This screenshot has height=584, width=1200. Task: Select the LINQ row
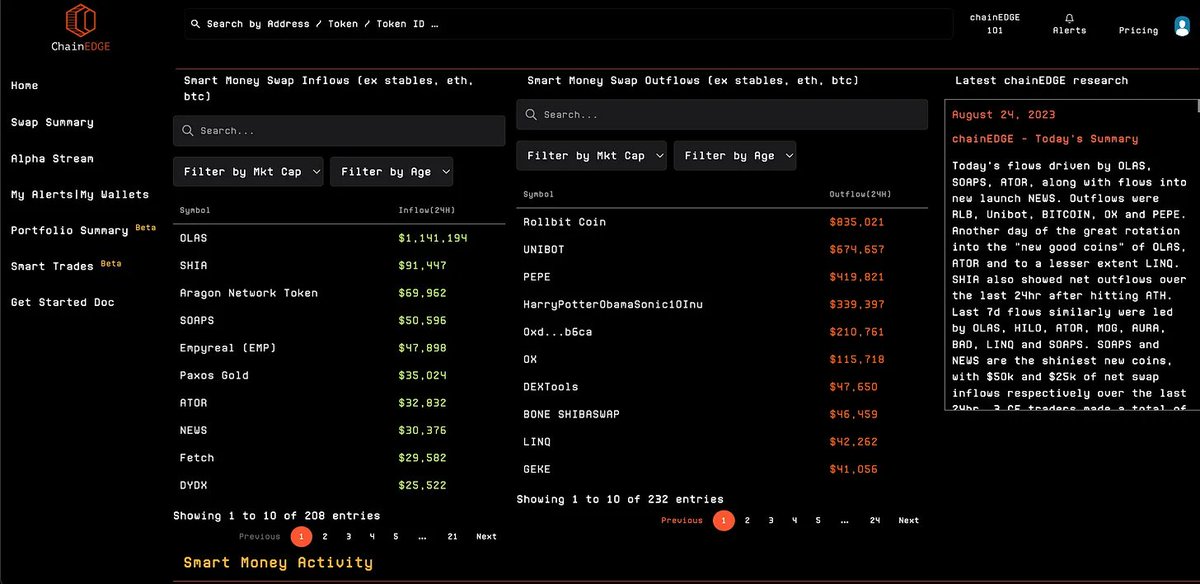coord(721,442)
